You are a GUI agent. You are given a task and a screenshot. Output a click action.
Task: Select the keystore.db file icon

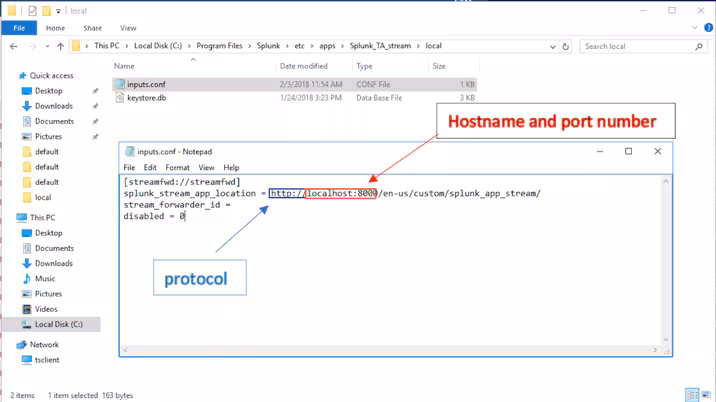click(x=120, y=98)
